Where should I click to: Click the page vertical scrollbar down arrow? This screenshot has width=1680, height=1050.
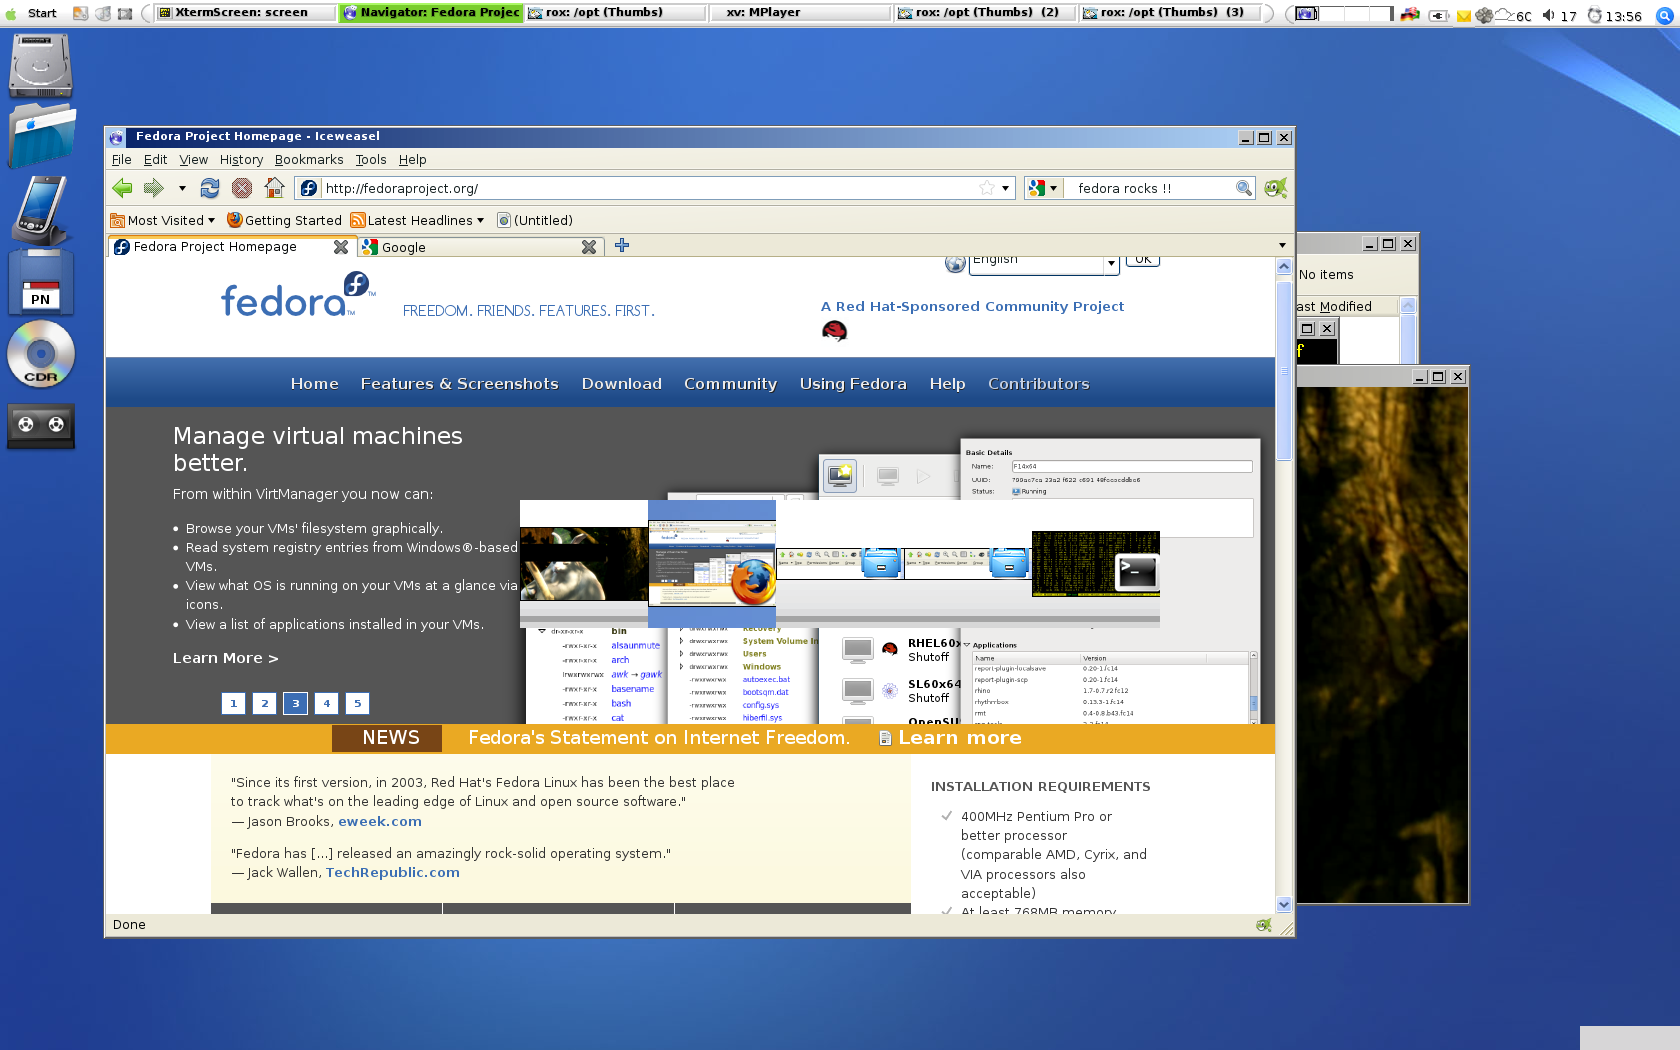click(1284, 904)
